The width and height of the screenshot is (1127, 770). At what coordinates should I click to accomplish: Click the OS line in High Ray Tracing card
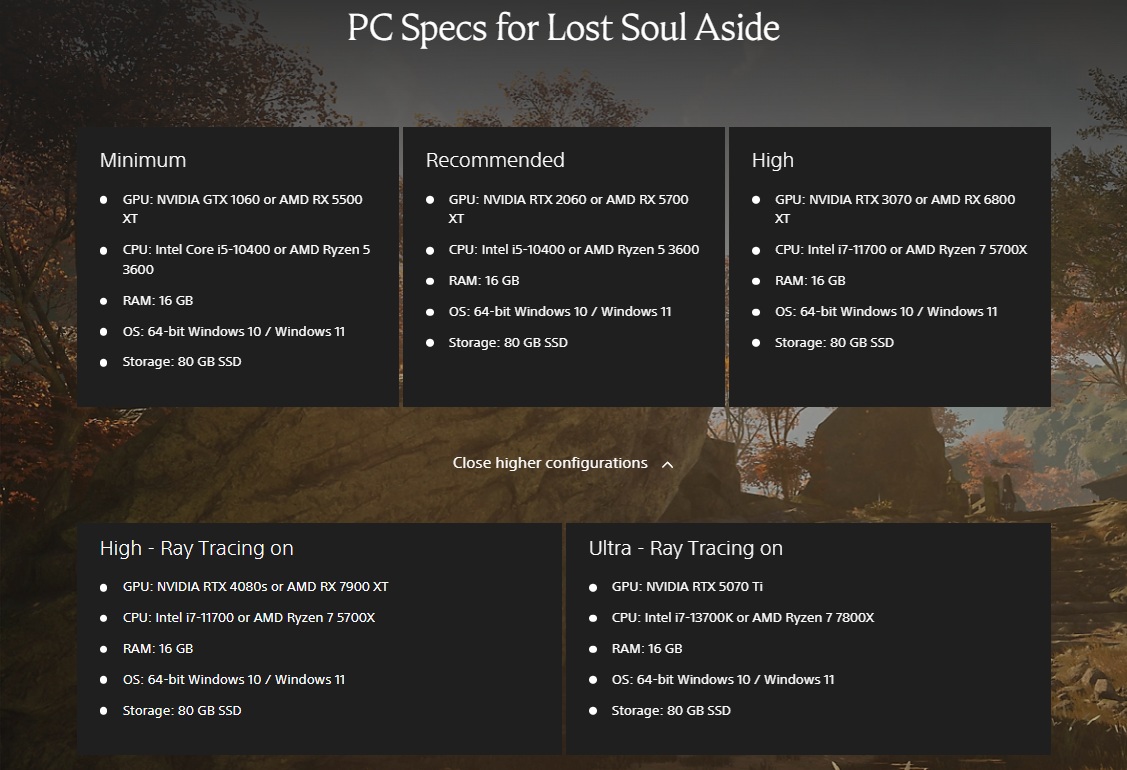(x=234, y=679)
